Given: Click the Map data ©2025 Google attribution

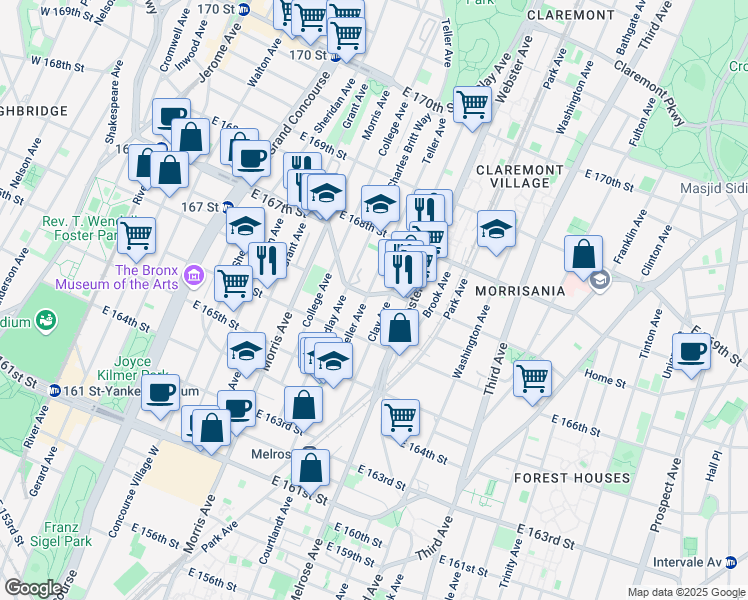Looking at the screenshot, I should pos(685,592).
